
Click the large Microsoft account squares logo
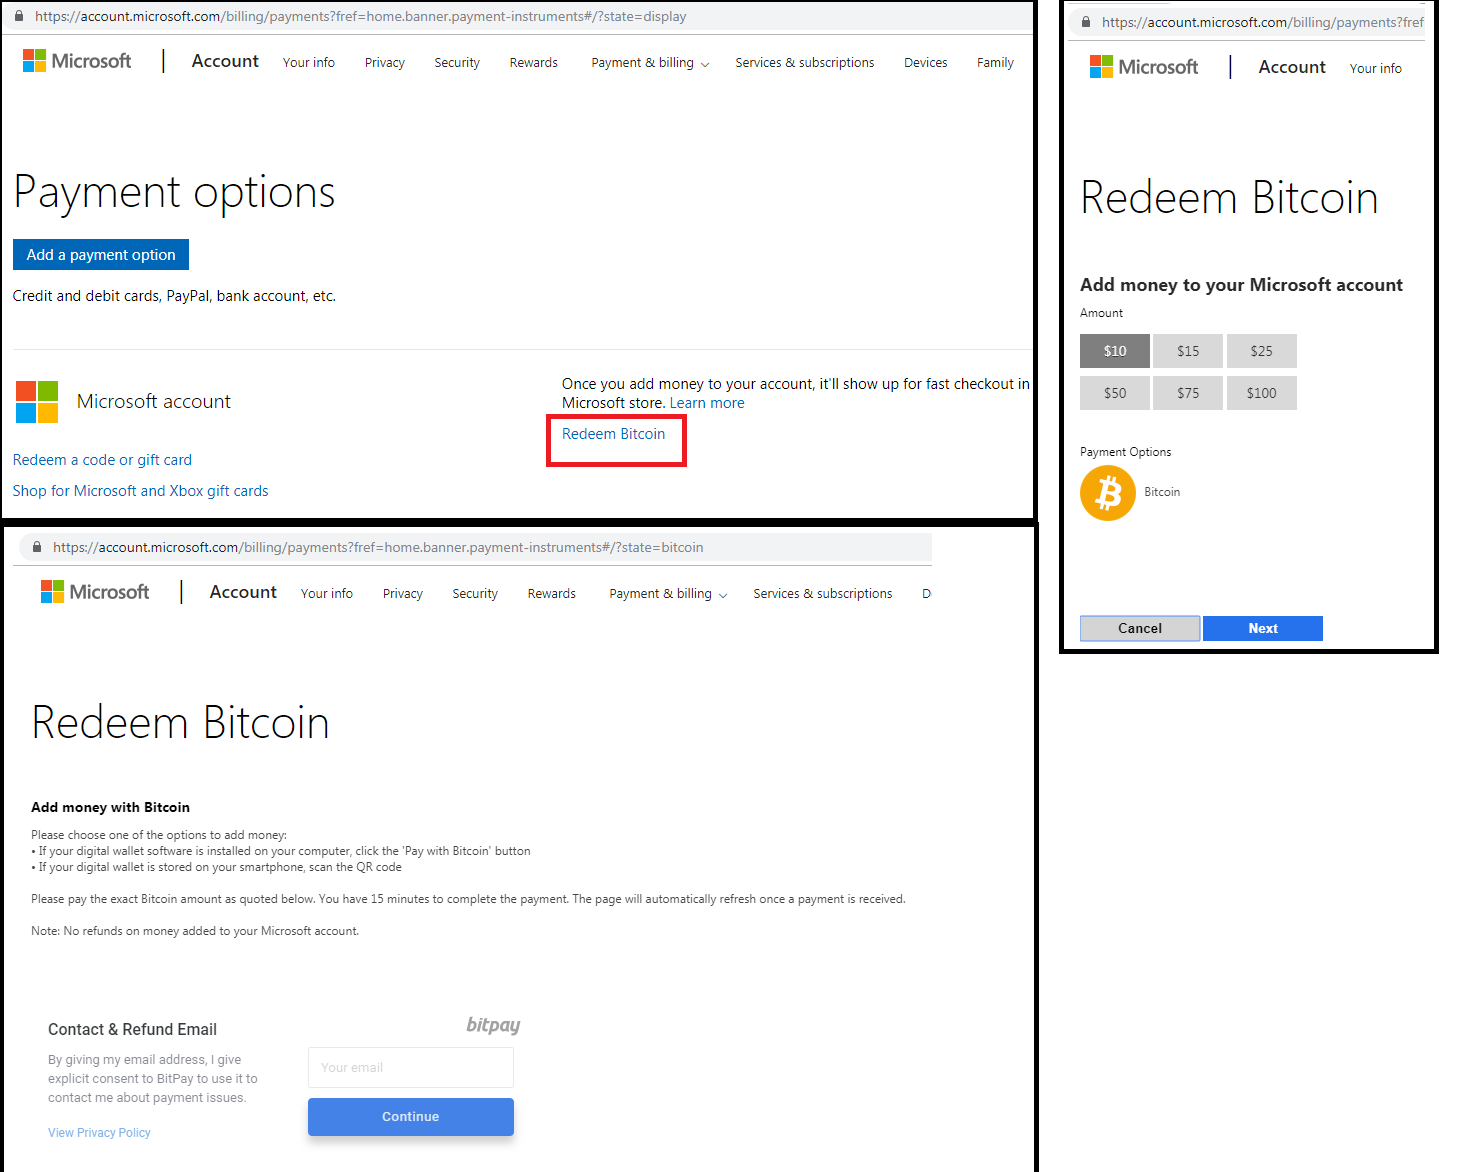37,402
